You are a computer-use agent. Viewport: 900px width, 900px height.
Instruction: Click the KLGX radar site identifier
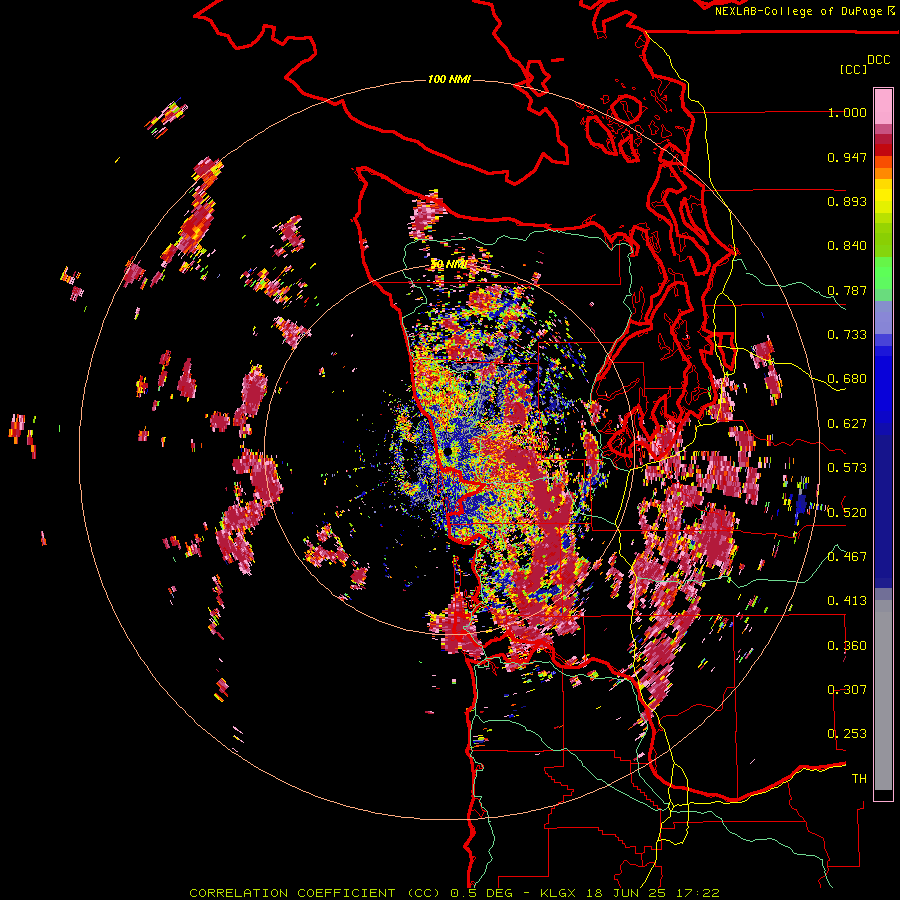[x=558, y=893]
